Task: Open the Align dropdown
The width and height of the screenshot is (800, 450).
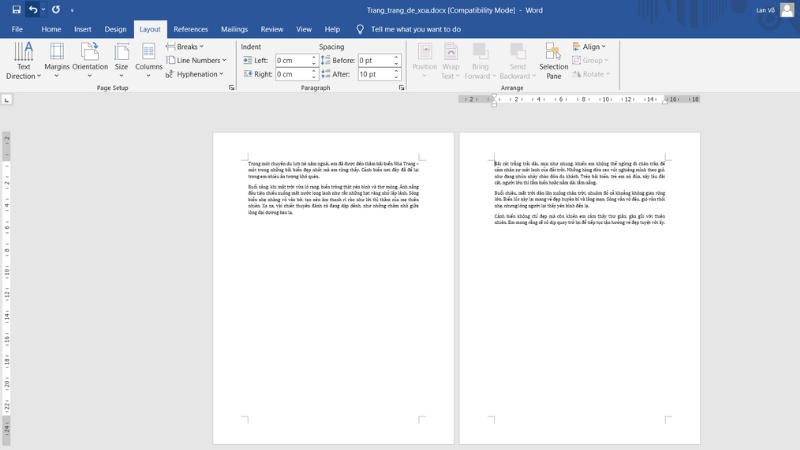Action: [590, 47]
